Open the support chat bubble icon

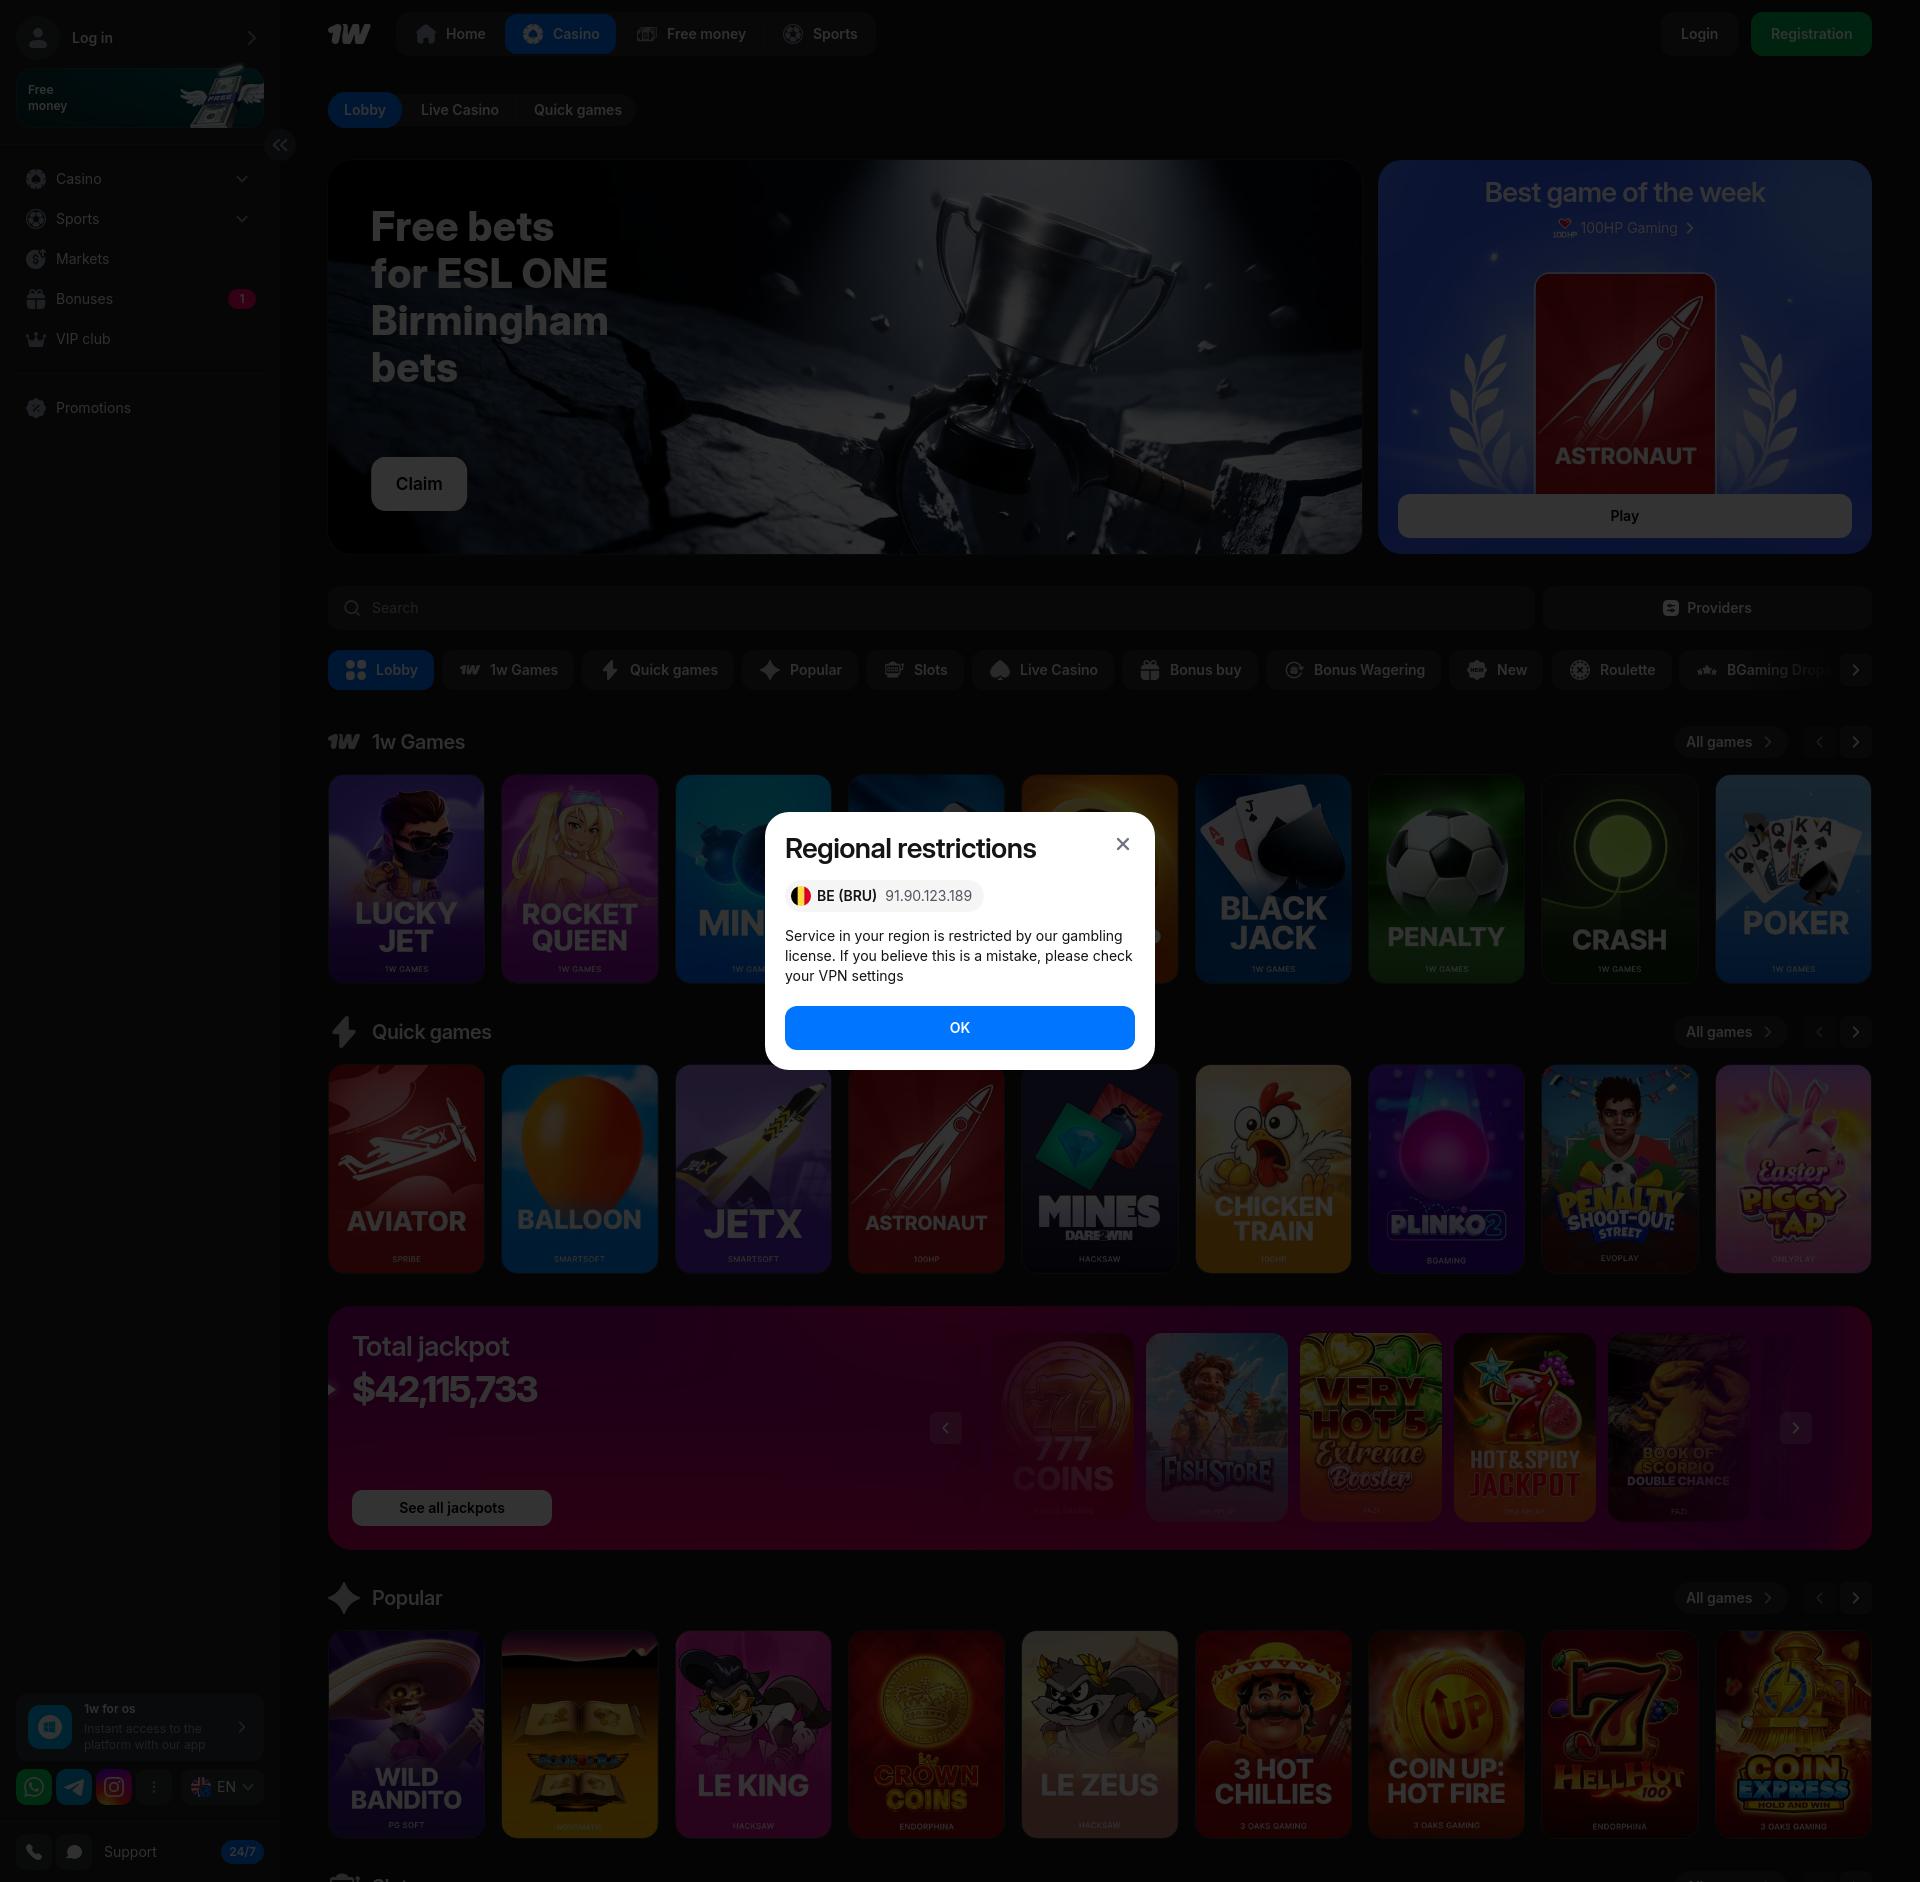pos(74,1852)
